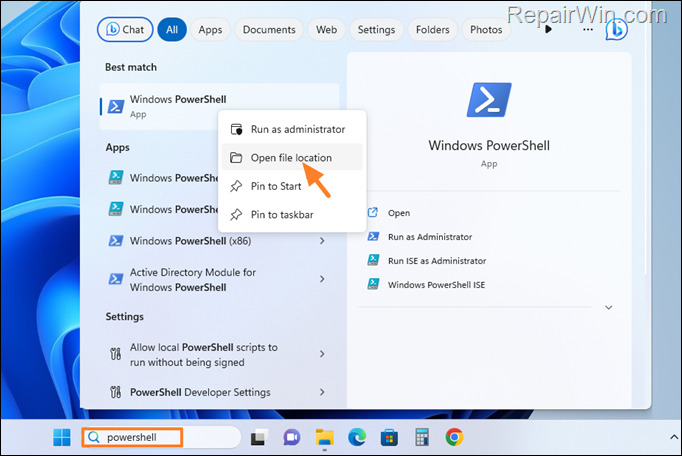Open Calculator from the taskbar
Viewport: 682px width, 456px height.
422,437
